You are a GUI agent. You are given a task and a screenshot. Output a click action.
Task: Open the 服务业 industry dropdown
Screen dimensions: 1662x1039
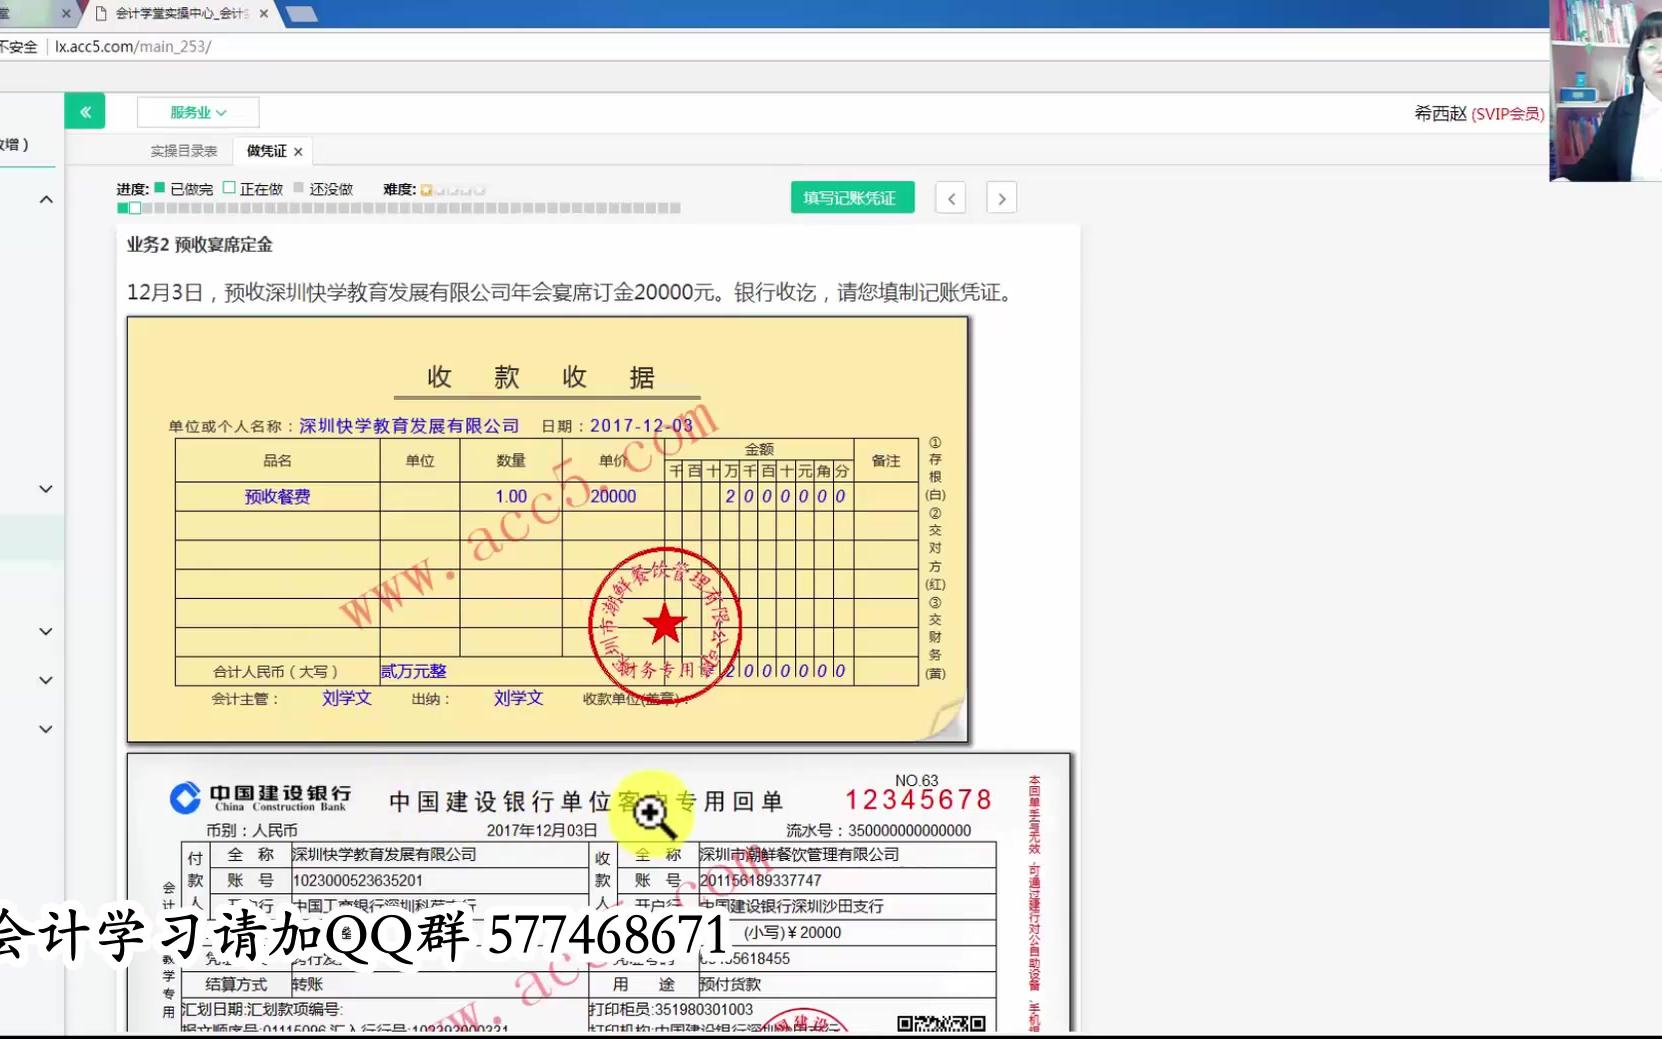[x=198, y=112]
